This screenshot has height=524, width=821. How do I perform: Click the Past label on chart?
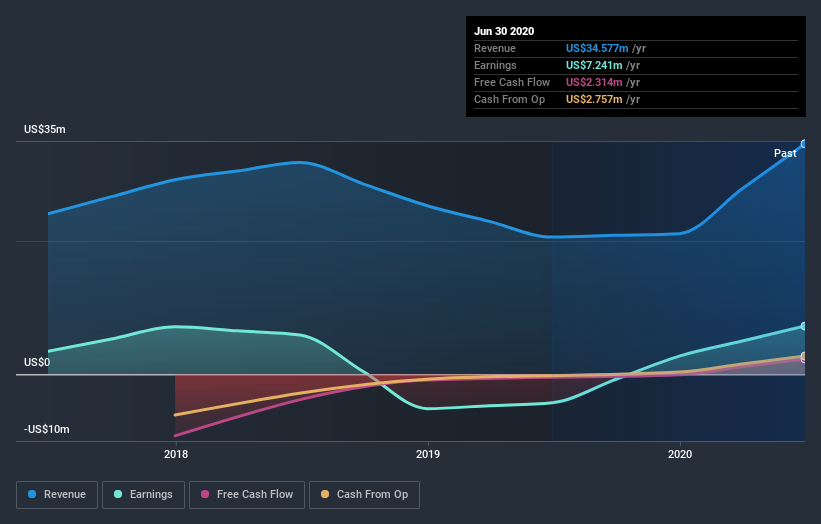click(785, 153)
